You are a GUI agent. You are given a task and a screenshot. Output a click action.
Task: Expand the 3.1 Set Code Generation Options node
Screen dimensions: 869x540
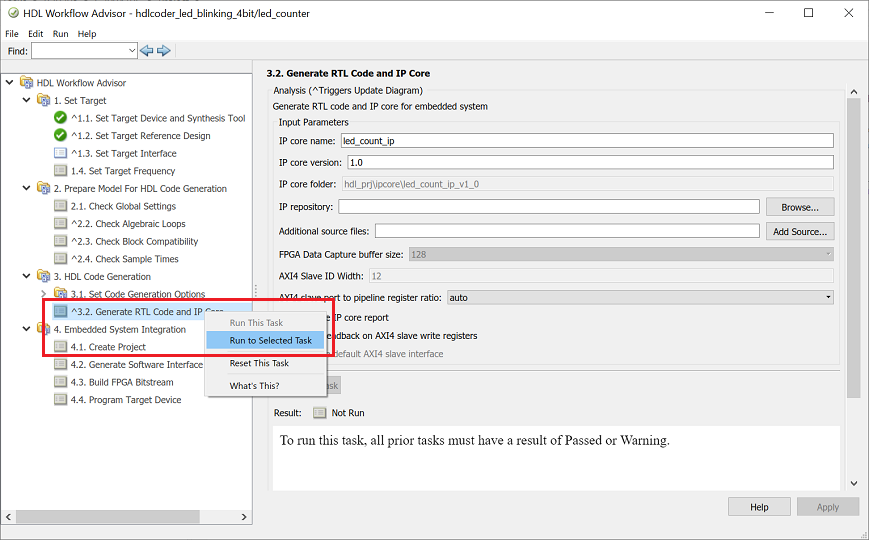43,293
